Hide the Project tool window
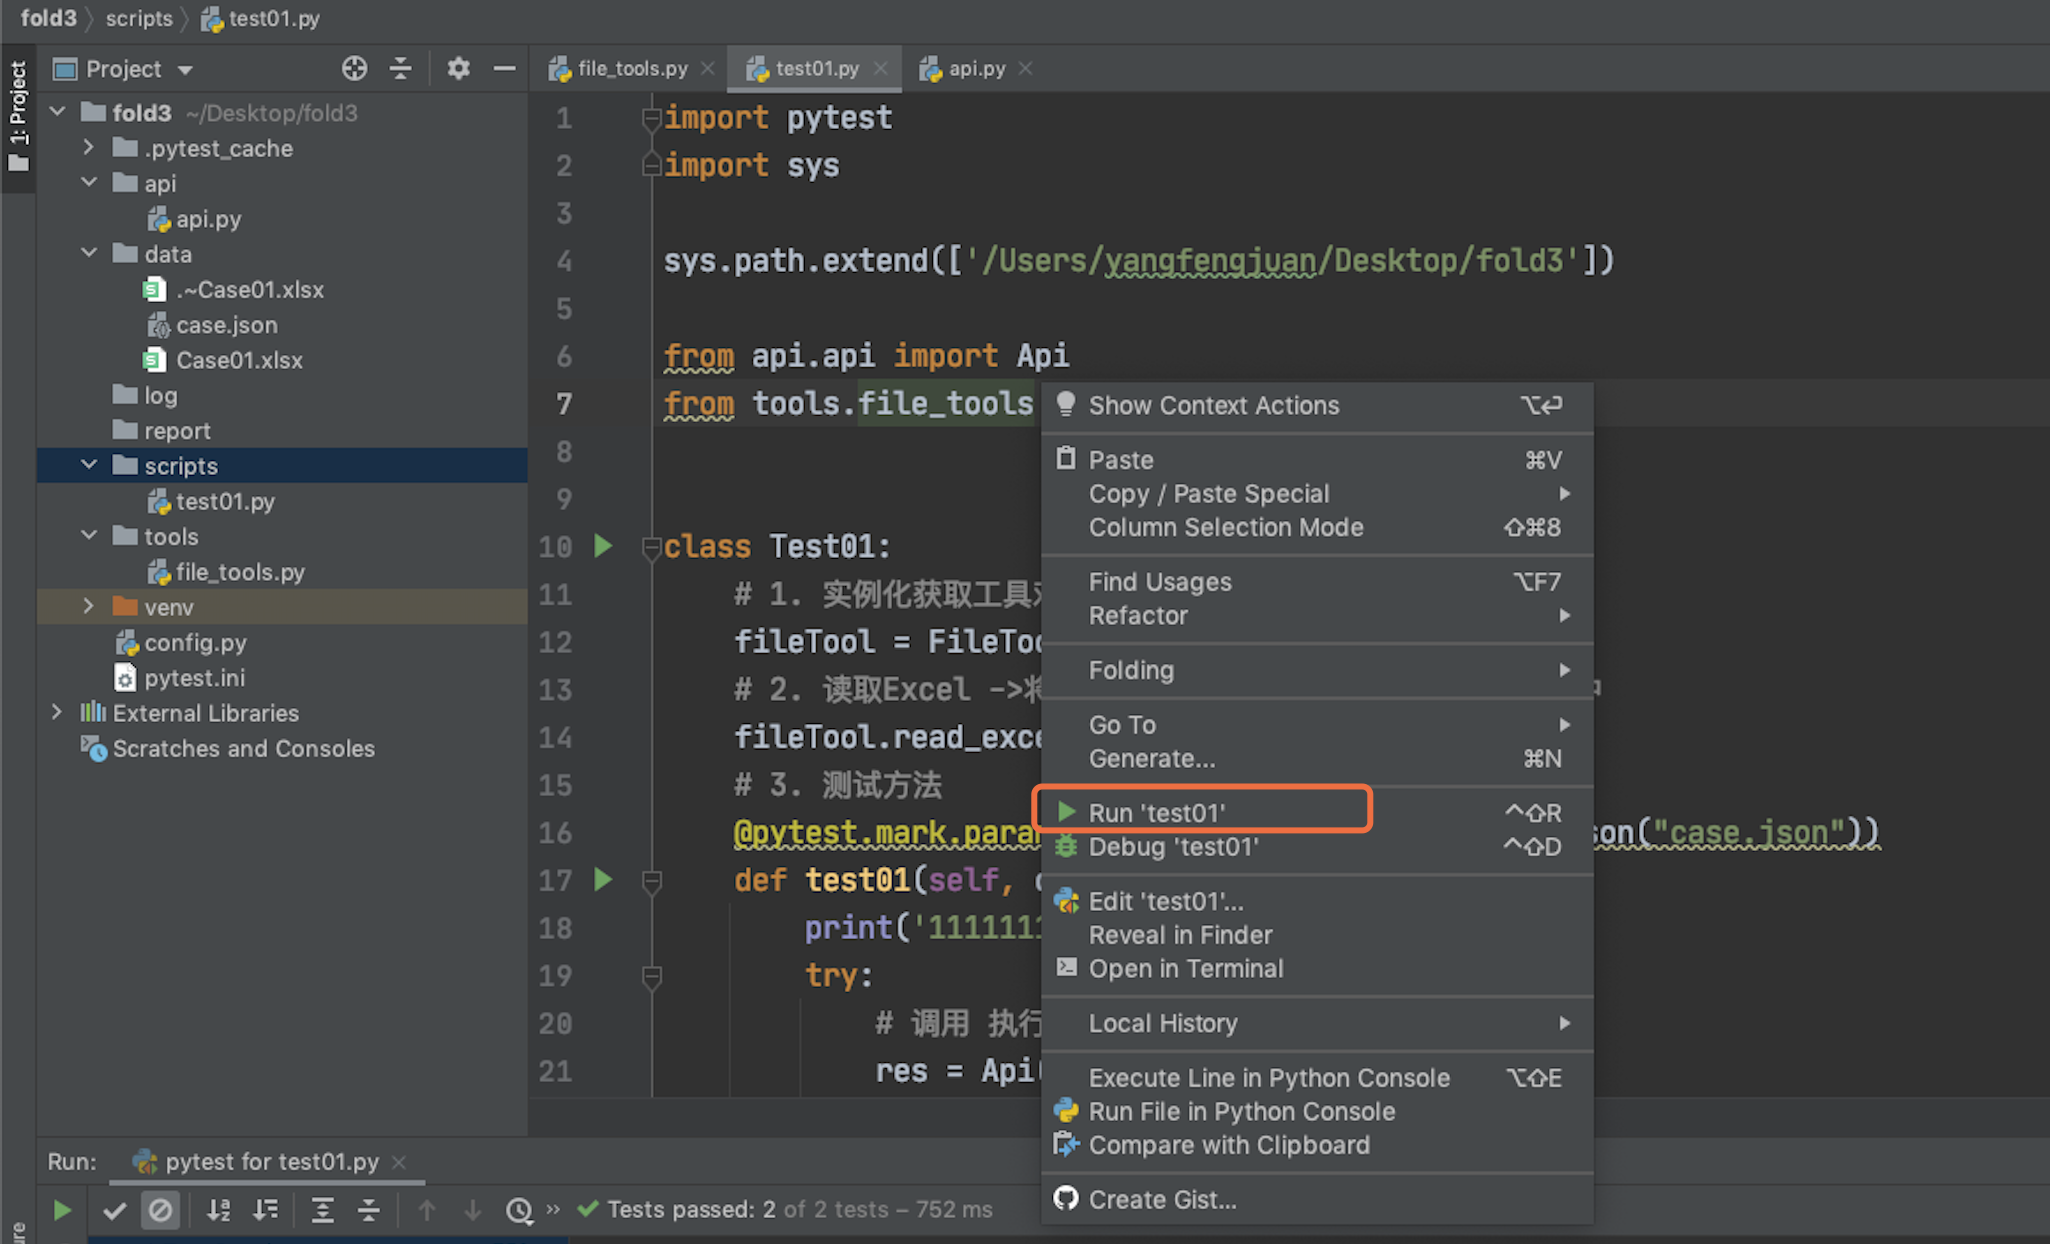Image resolution: width=2050 pixels, height=1244 pixels. click(504, 68)
